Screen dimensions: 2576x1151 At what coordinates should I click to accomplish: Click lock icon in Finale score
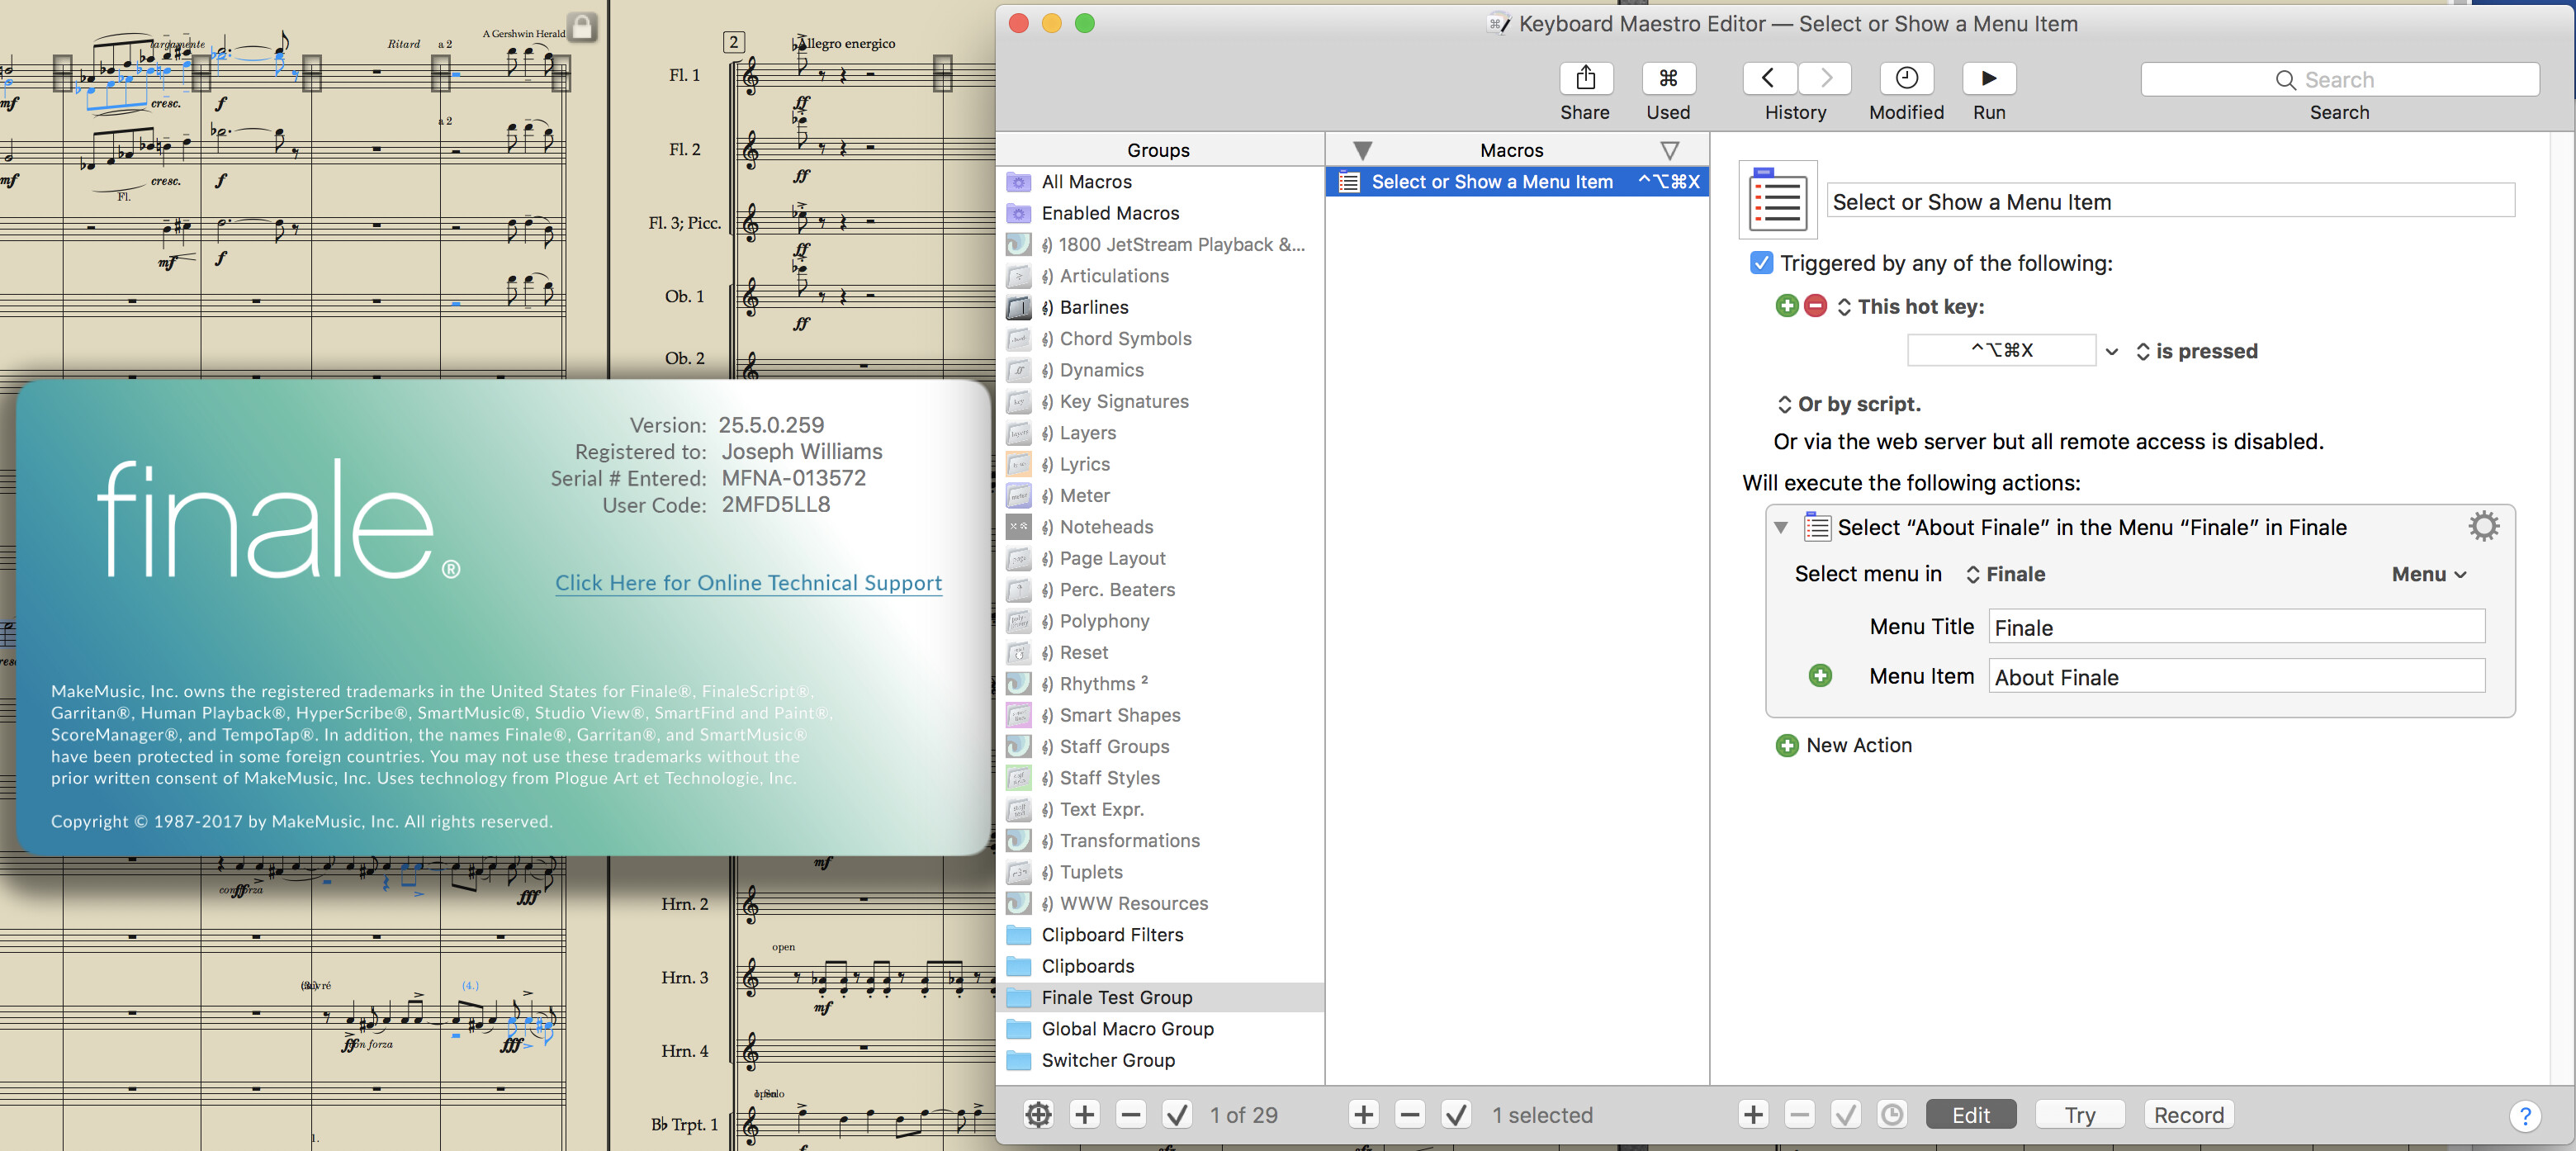tap(582, 26)
